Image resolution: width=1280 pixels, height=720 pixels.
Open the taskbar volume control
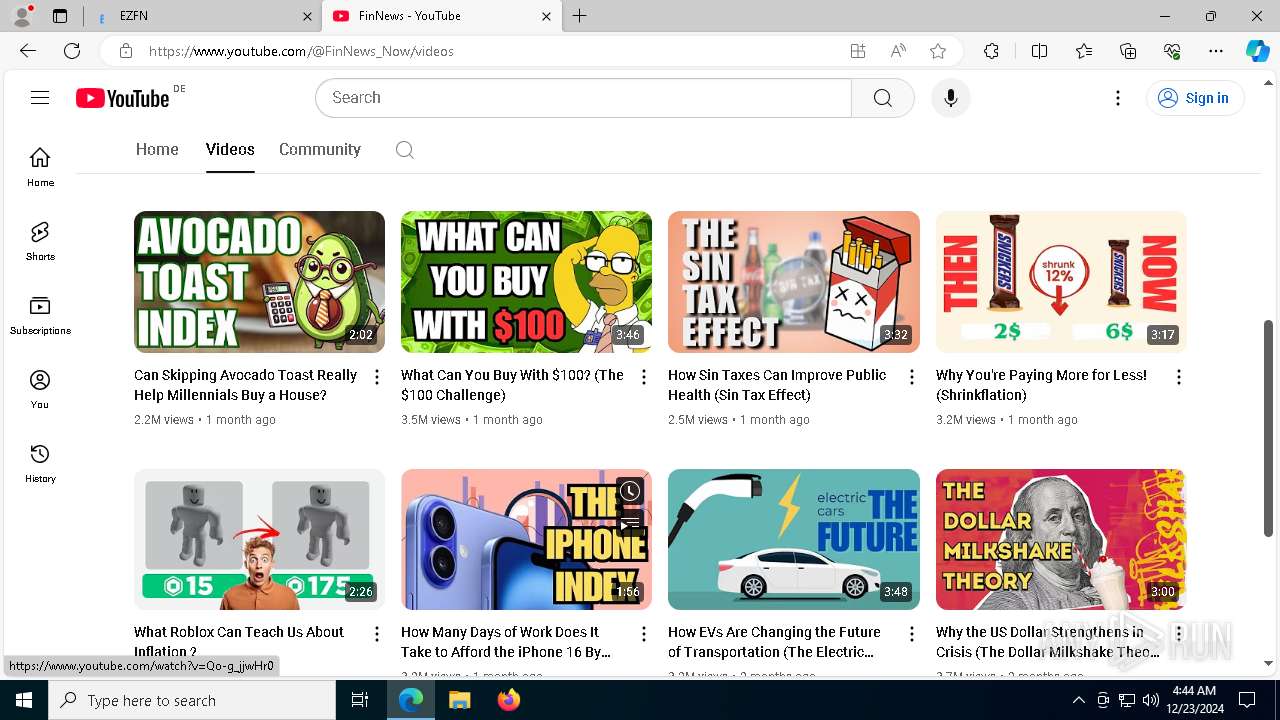(x=1151, y=700)
